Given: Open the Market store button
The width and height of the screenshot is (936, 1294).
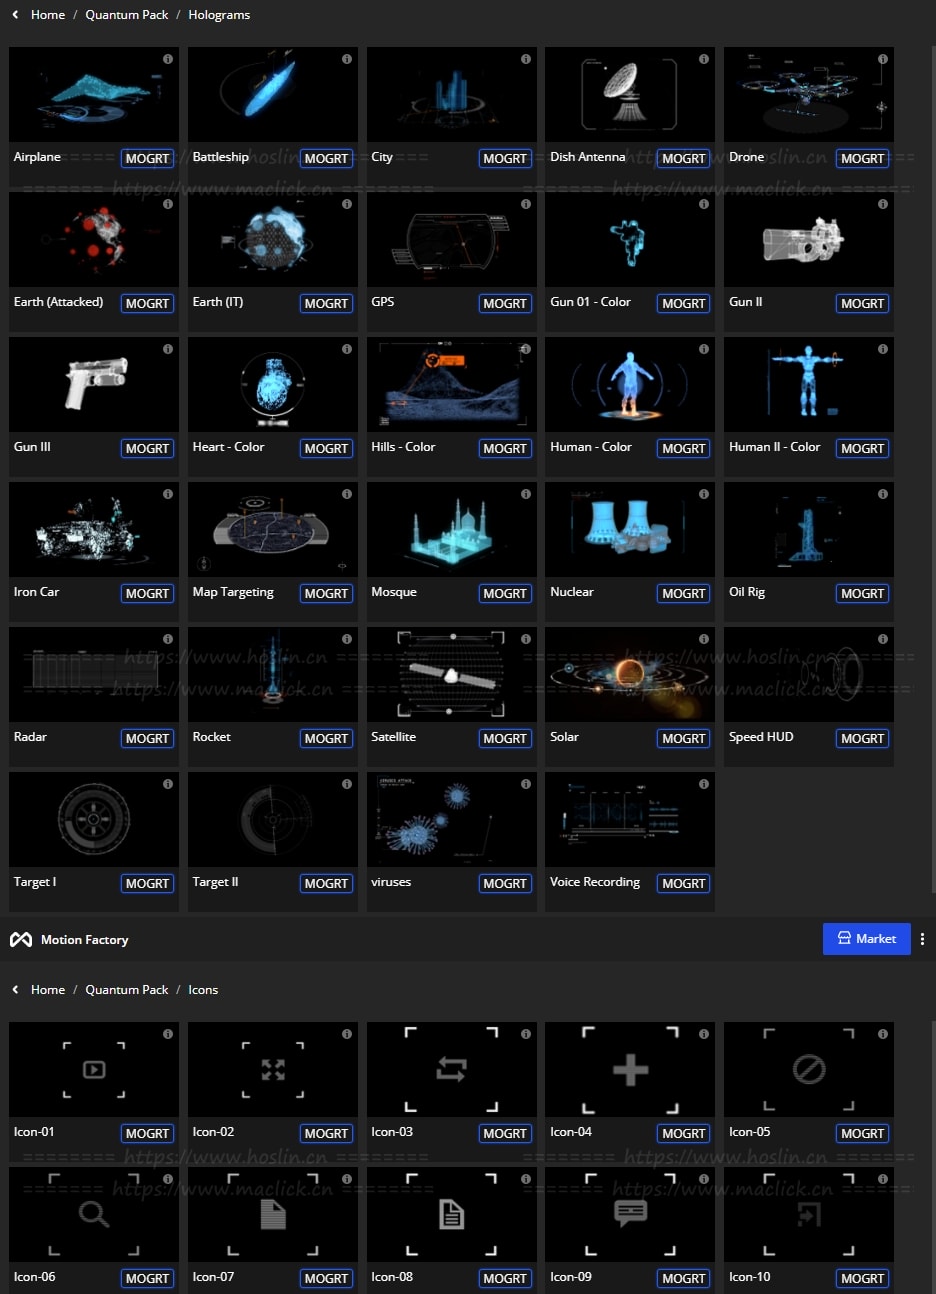Looking at the screenshot, I should (x=866, y=939).
